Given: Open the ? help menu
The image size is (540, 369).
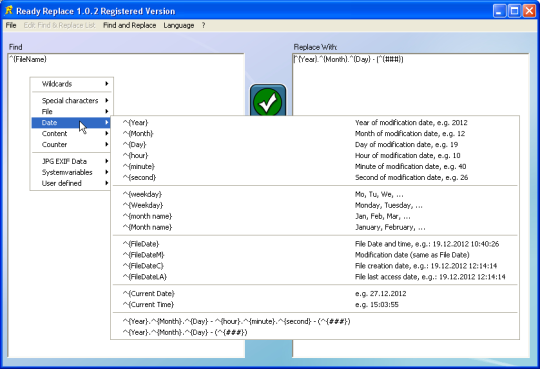Looking at the screenshot, I should (204, 25).
